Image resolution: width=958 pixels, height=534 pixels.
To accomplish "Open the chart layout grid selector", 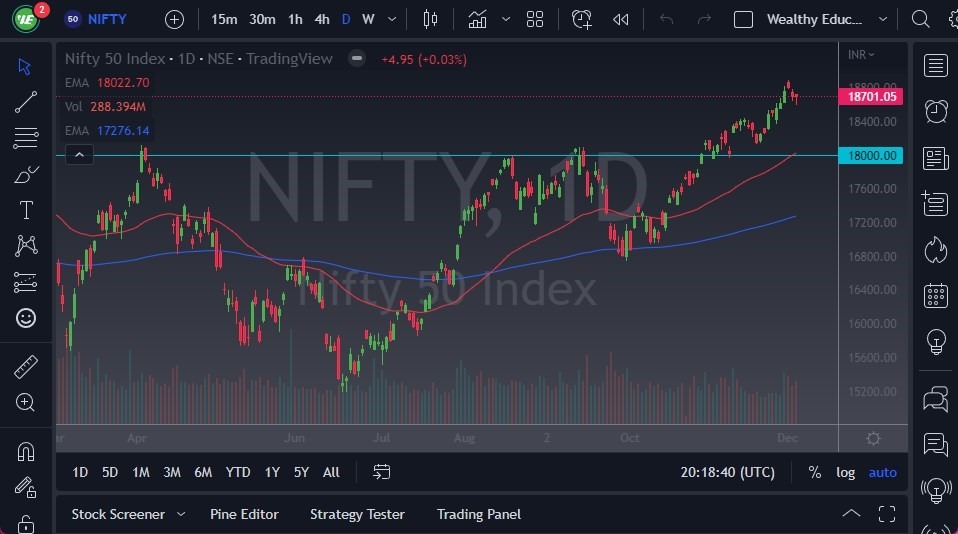I will (x=535, y=20).
